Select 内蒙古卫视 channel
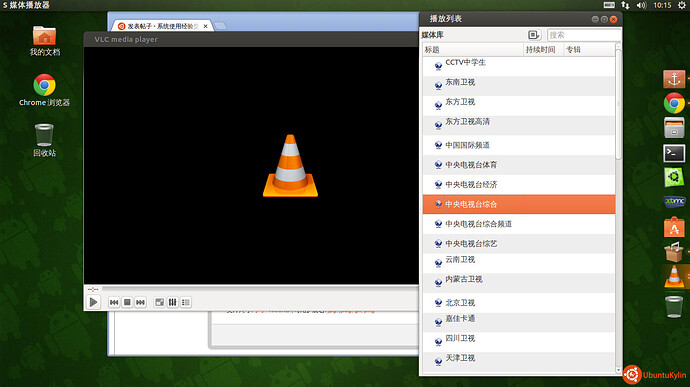 pyautogui.click(x=518, y=283)
